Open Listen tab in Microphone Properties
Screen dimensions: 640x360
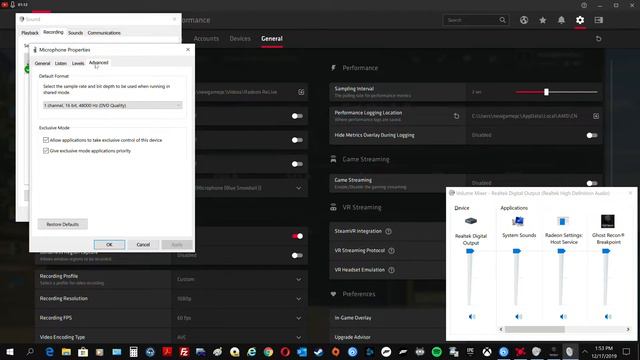pos(61,63)
